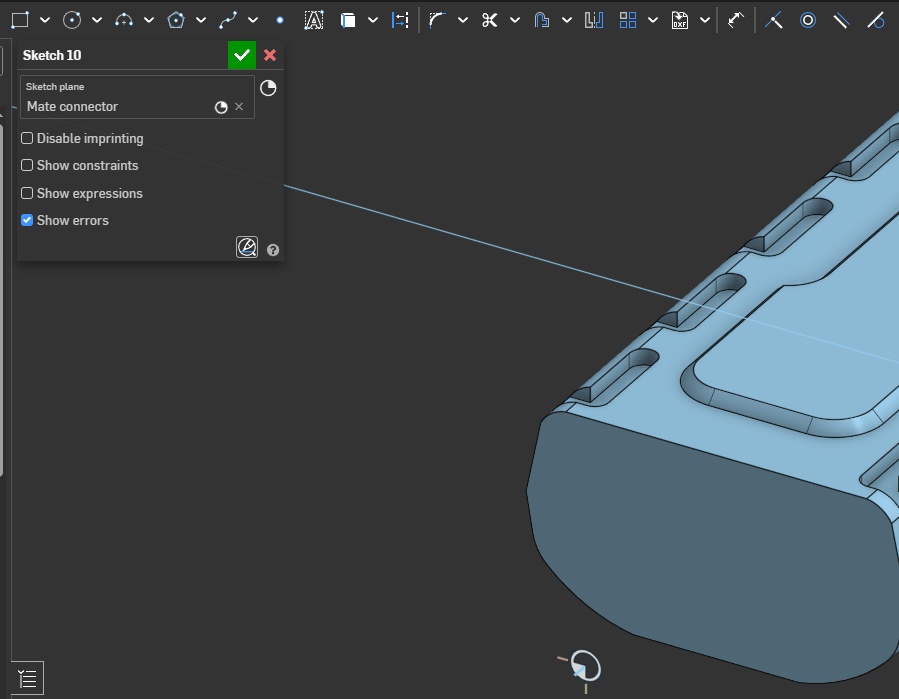Expand the linear pattern dropdown arrow
Viewport: 899px width, 699px height.
[x=653, y=20]
